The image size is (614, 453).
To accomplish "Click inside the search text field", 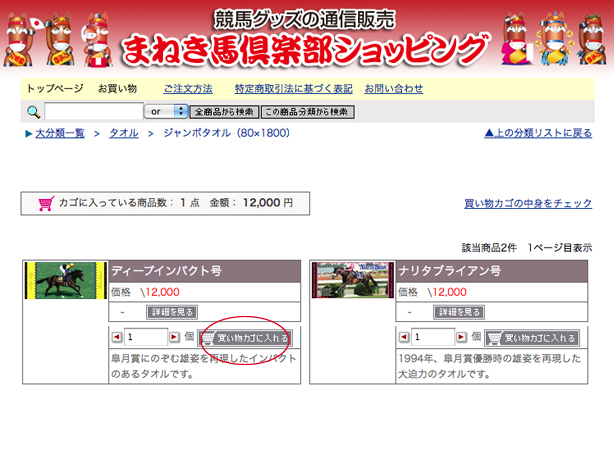I will [94, 112].
